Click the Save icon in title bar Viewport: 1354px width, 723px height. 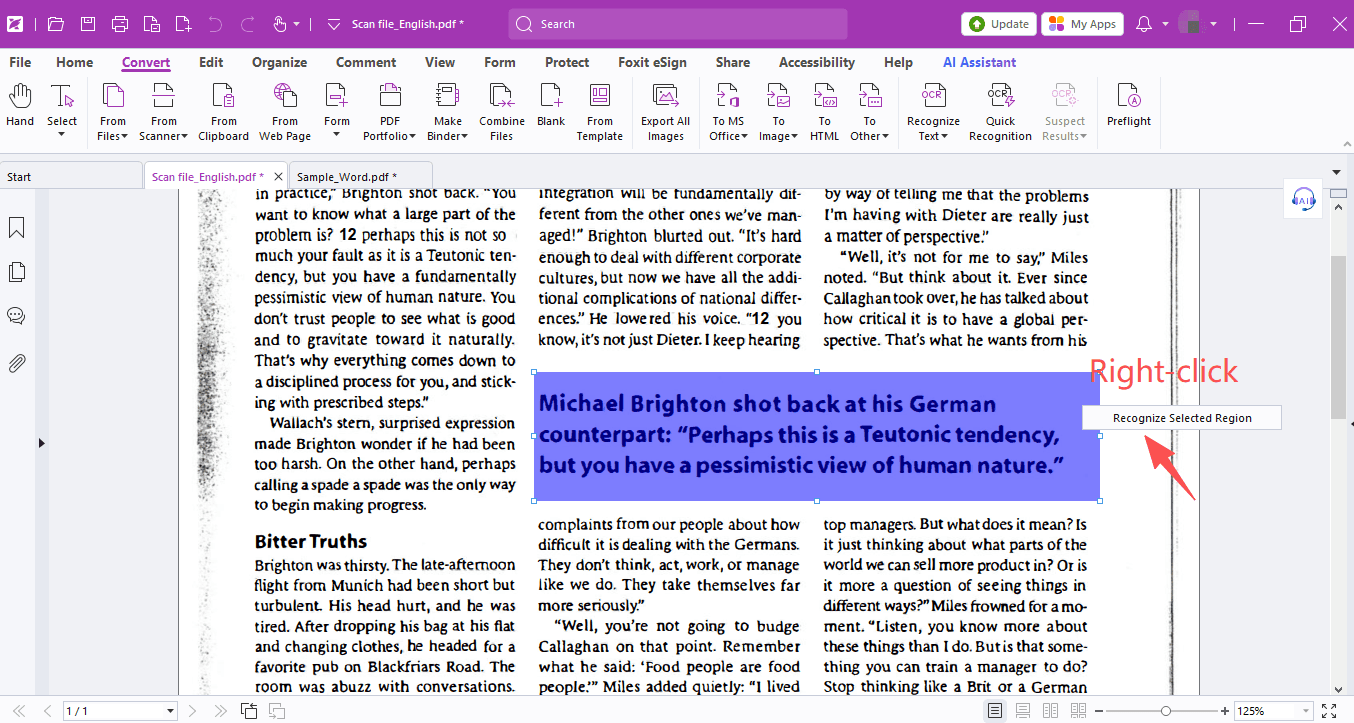coord(88,24)
